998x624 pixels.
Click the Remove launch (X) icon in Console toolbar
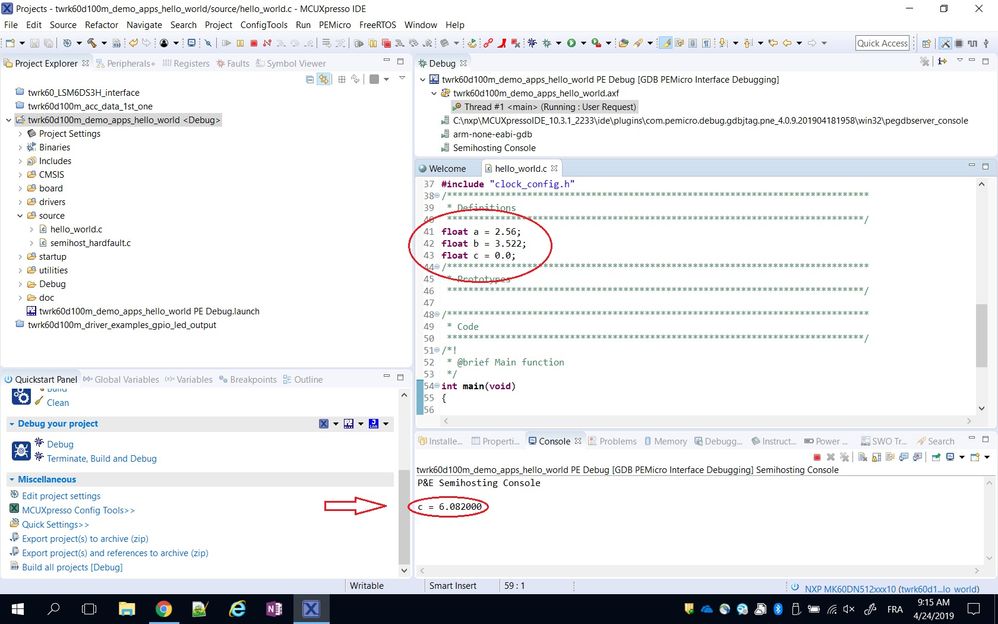pos(831,457)
